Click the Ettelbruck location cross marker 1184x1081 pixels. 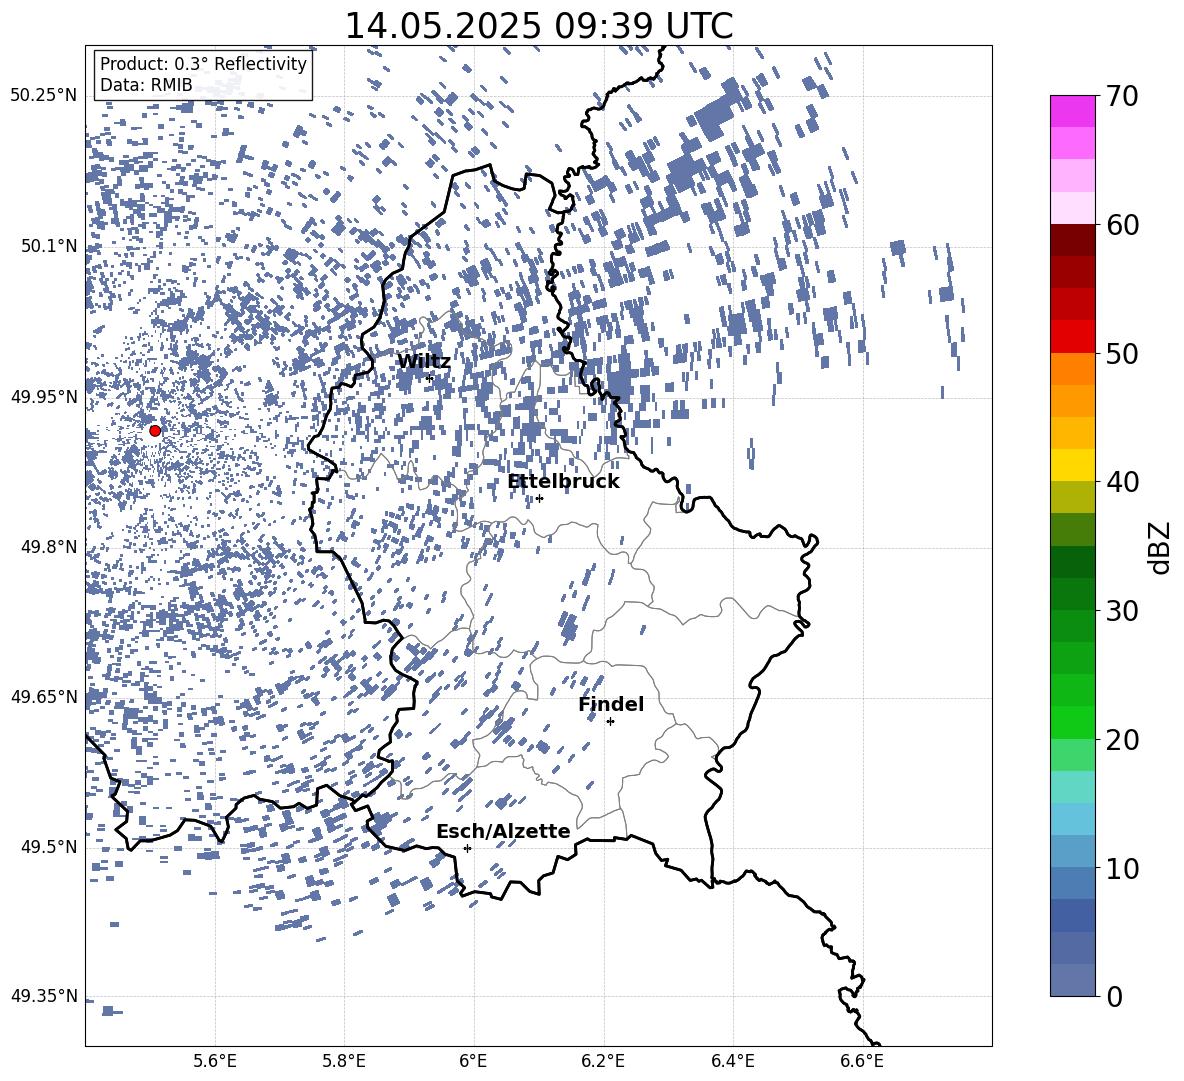click(x=539, y=498)
